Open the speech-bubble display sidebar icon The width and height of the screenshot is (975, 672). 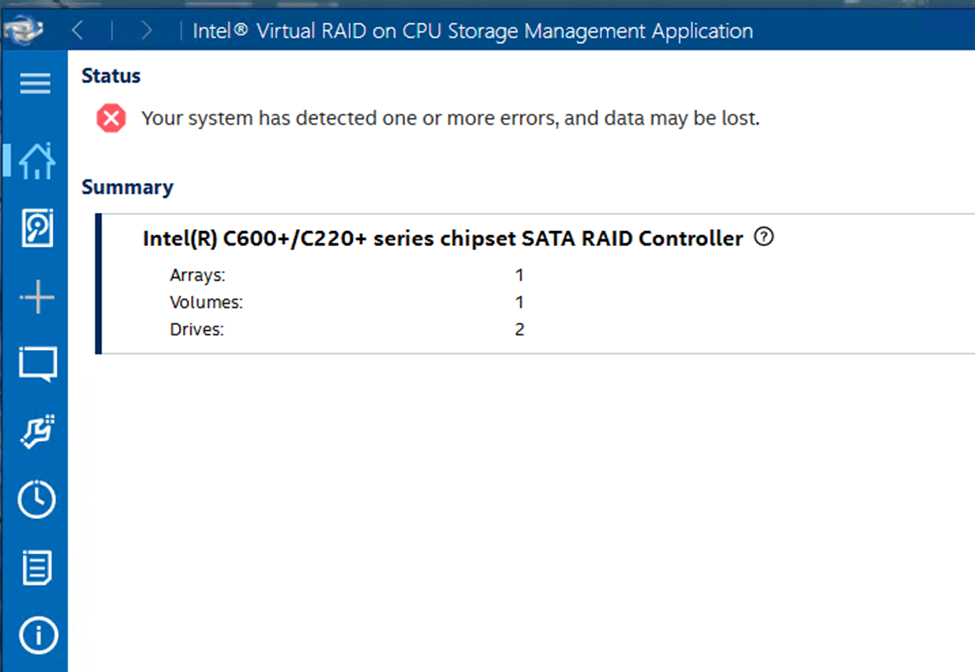pos(37,364)
